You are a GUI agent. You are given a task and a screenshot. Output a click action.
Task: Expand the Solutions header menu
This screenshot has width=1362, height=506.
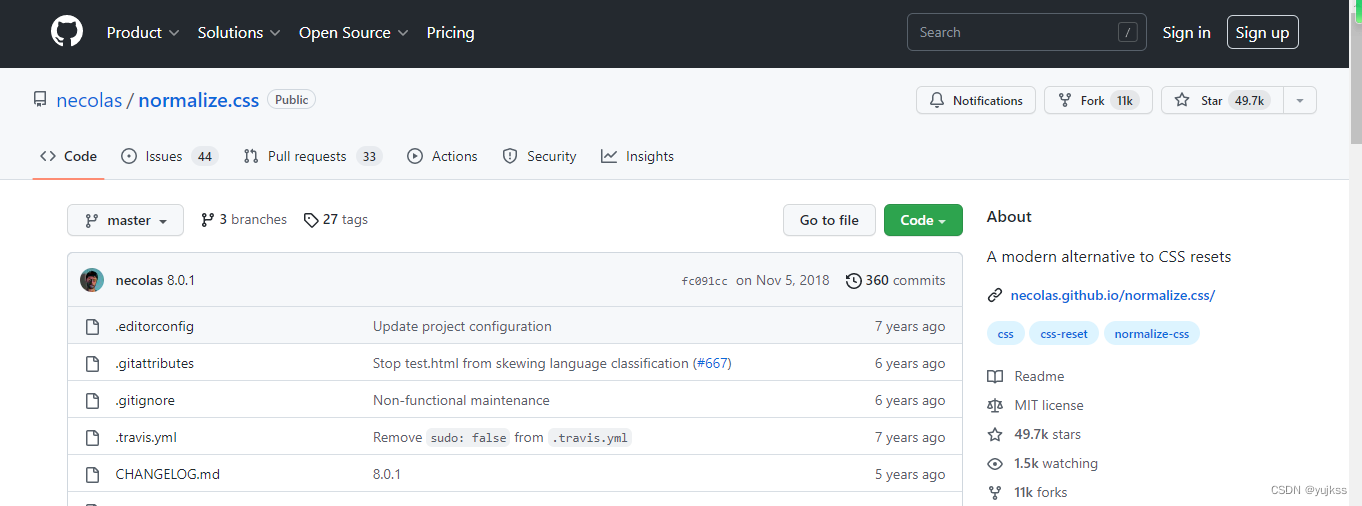239,33
